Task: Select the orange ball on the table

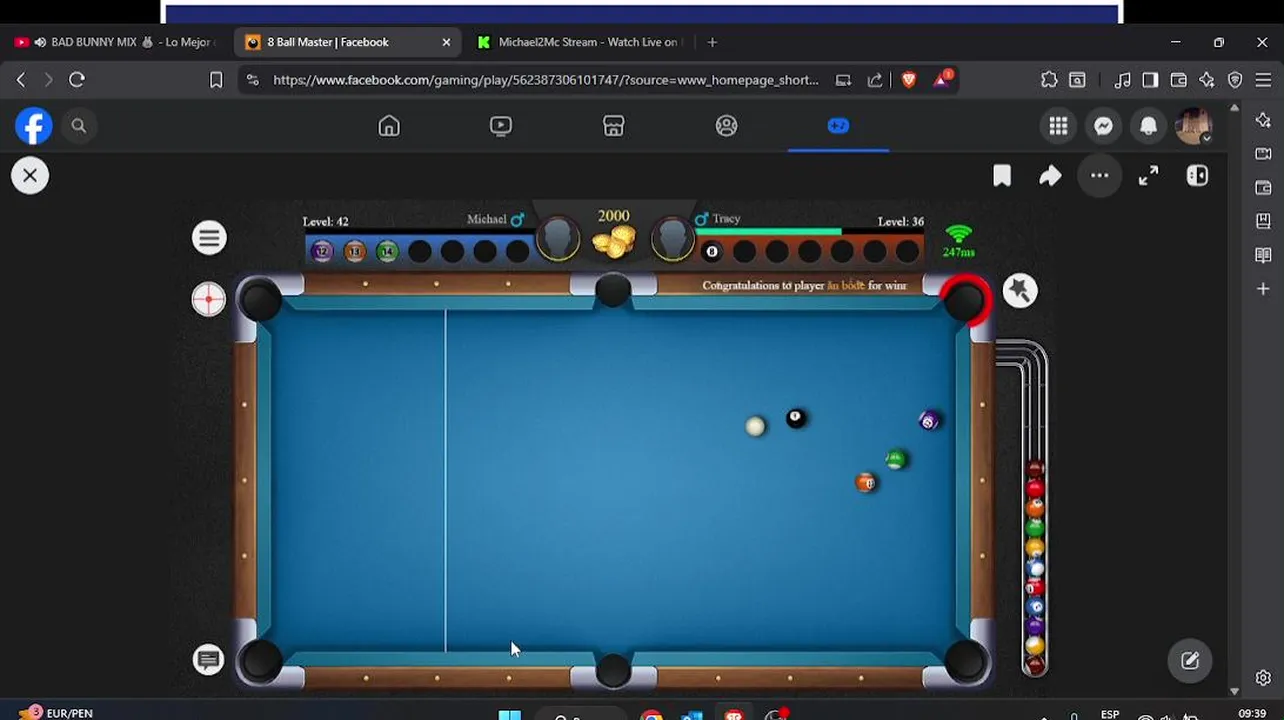Action: pyautogui.click(x=866, y=483)
